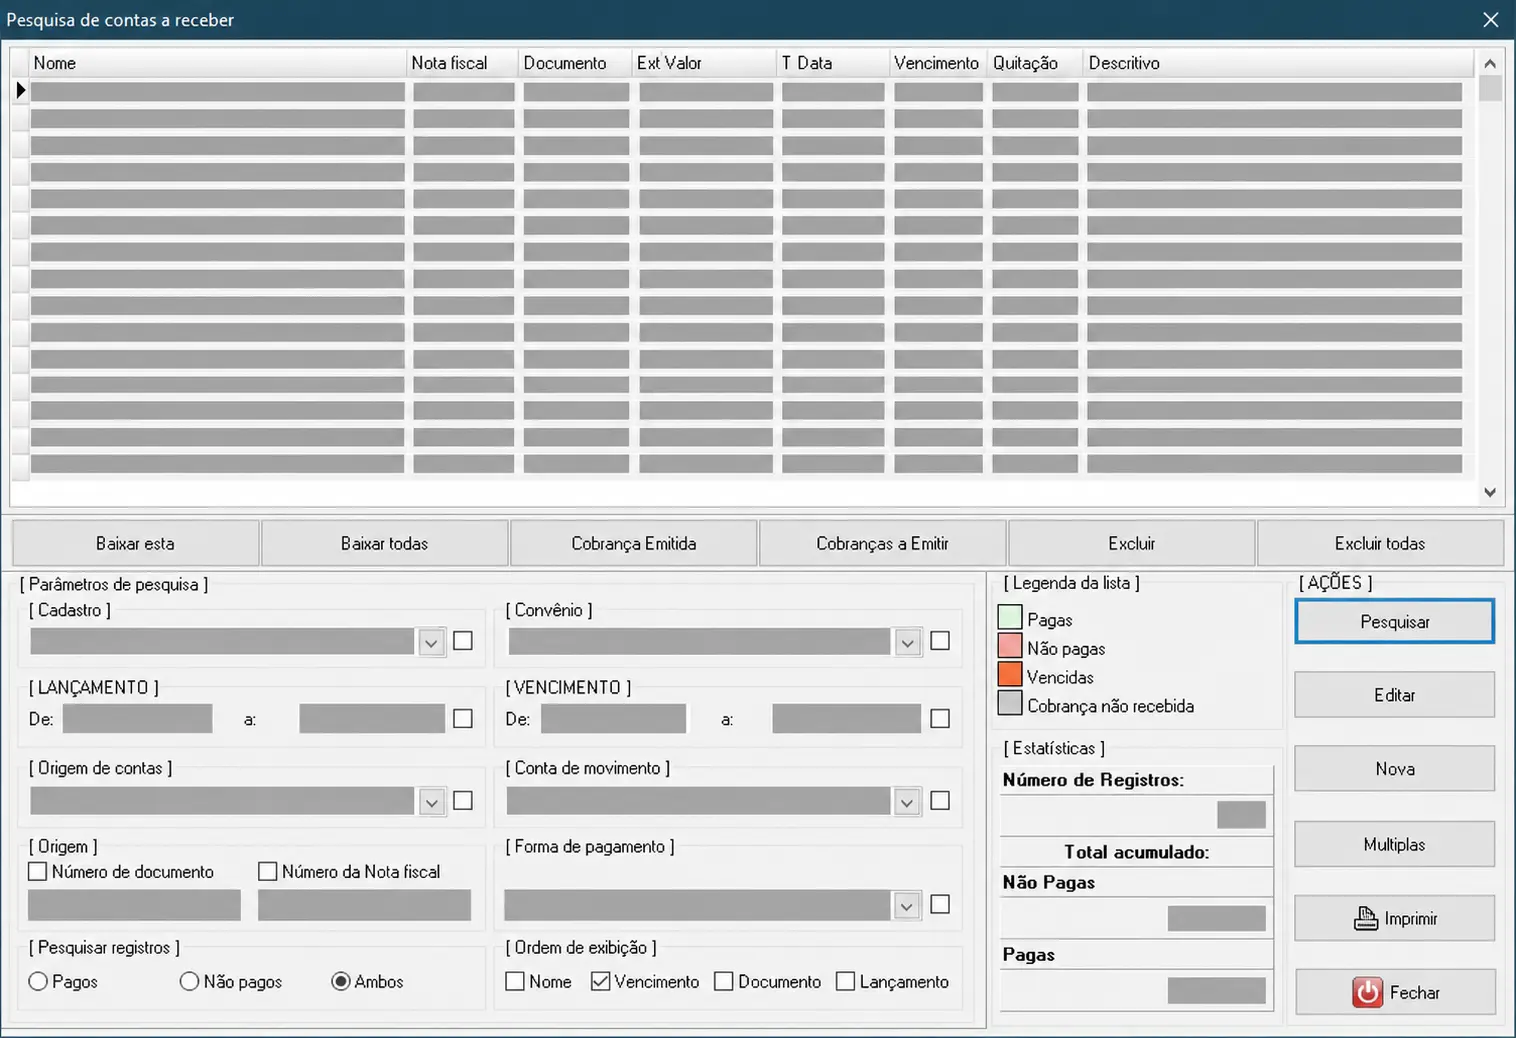Expand the Forma de pagamento dropdown

click(906, 906)
